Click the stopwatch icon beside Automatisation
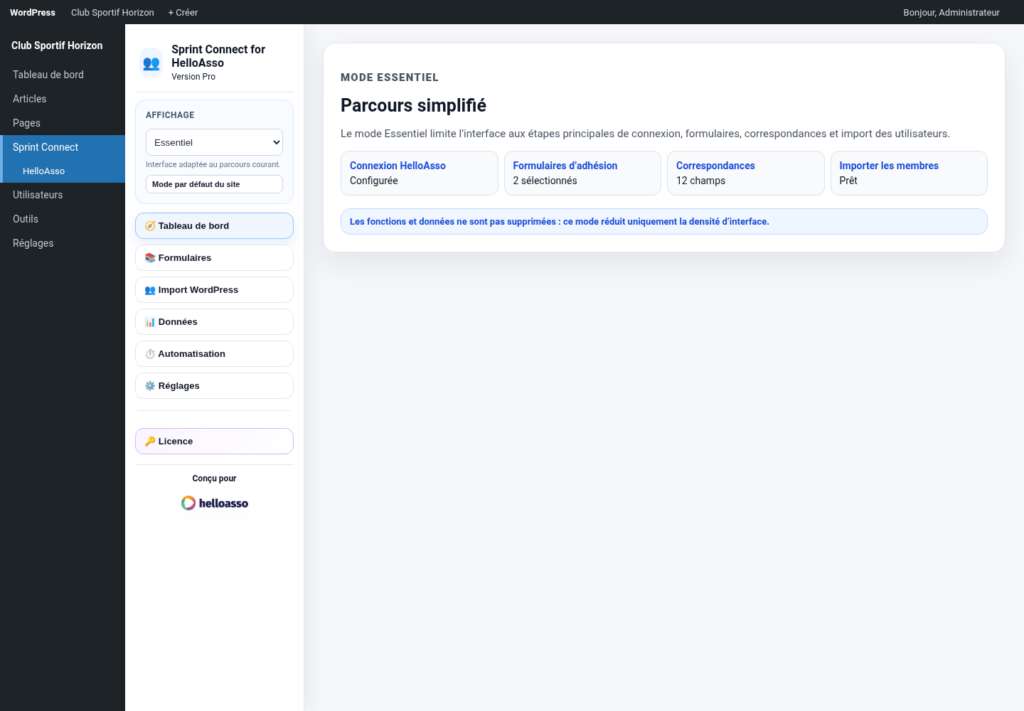 tap(150, 354)
